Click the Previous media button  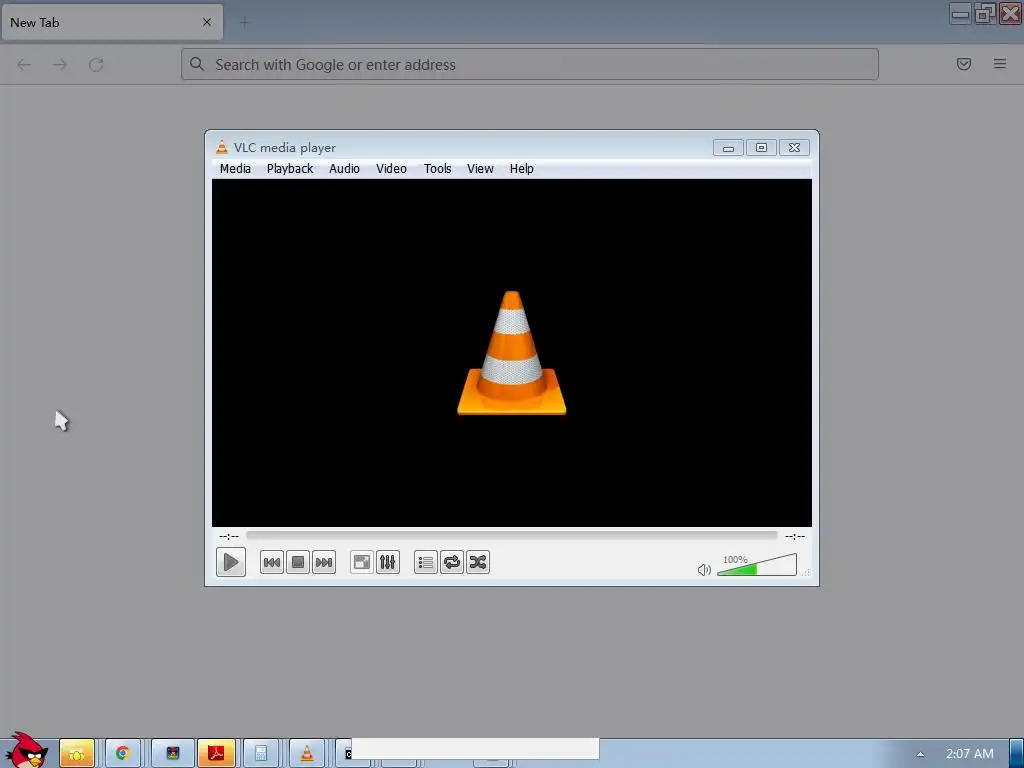tap(272, 562)
